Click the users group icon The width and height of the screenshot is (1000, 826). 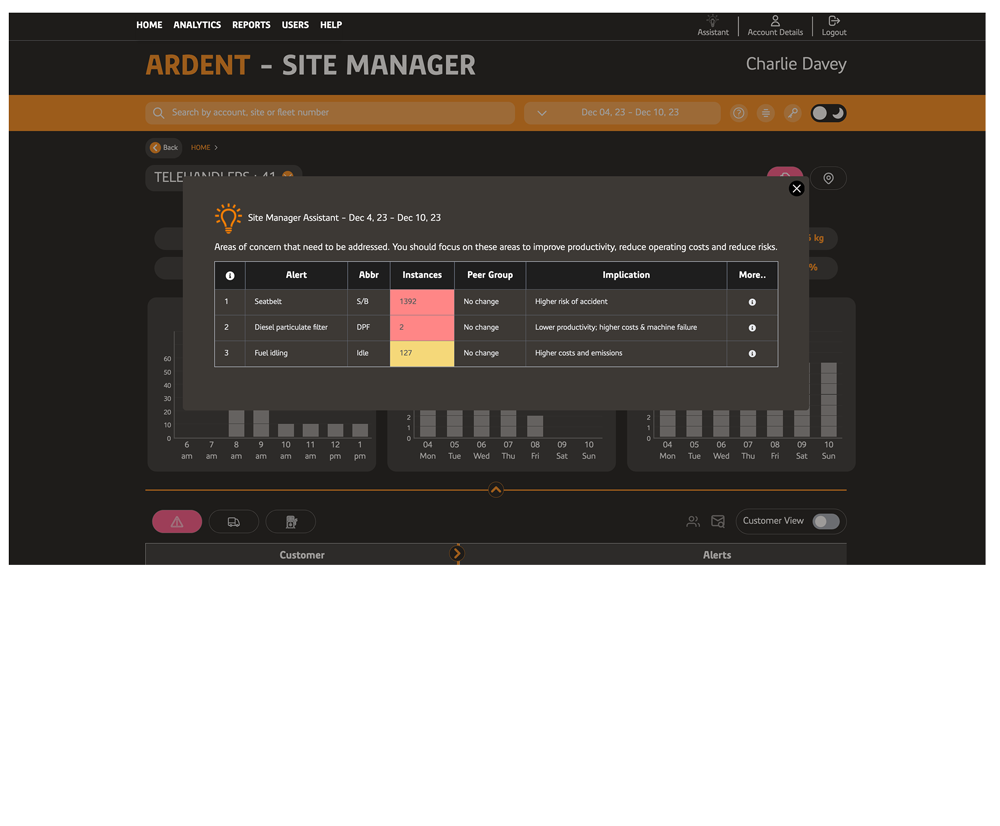pos(693,522)
